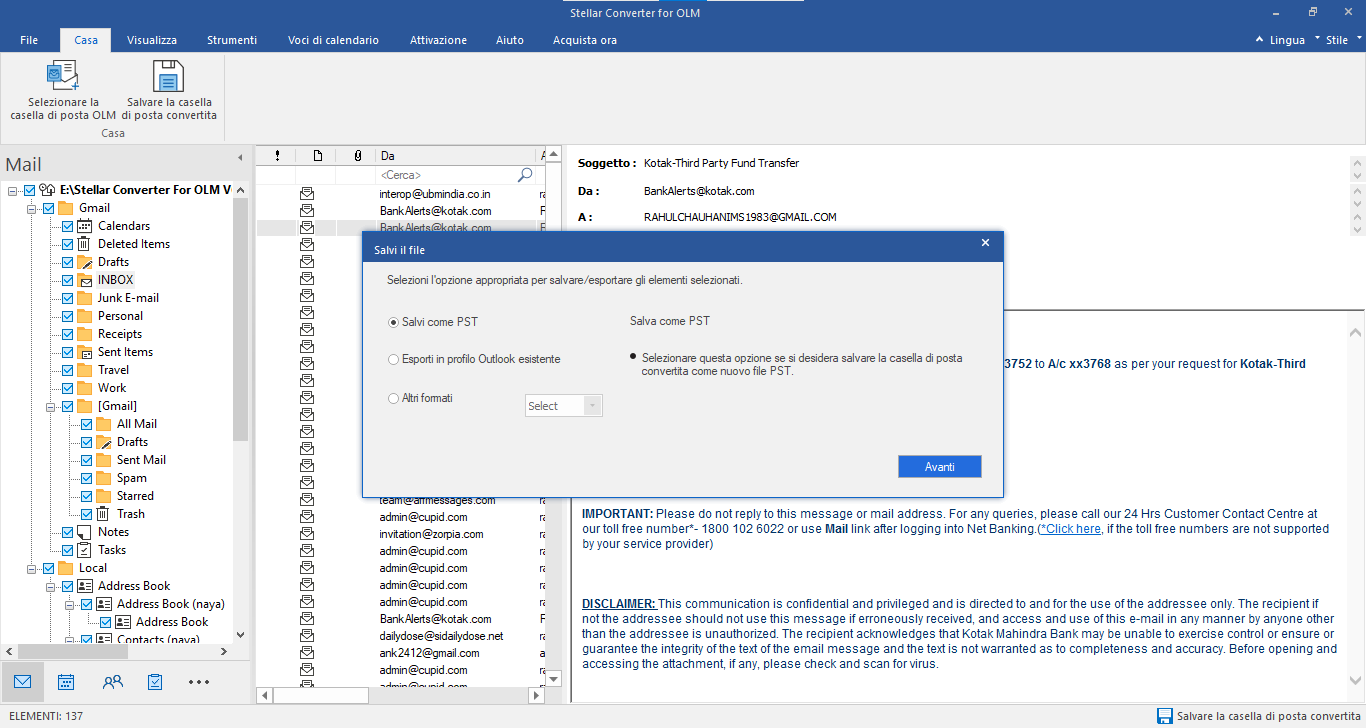The image size is (1366, 728).
Task: Click the Selezionare la casella di posta OLM icon
Action: pos(62,76)
